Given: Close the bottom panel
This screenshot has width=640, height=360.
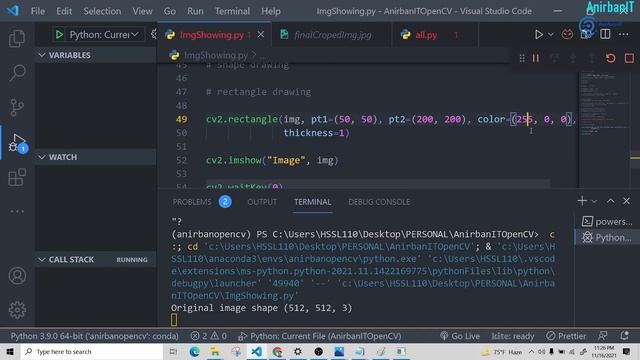Looking at the screenshot, I should [627, 201].
